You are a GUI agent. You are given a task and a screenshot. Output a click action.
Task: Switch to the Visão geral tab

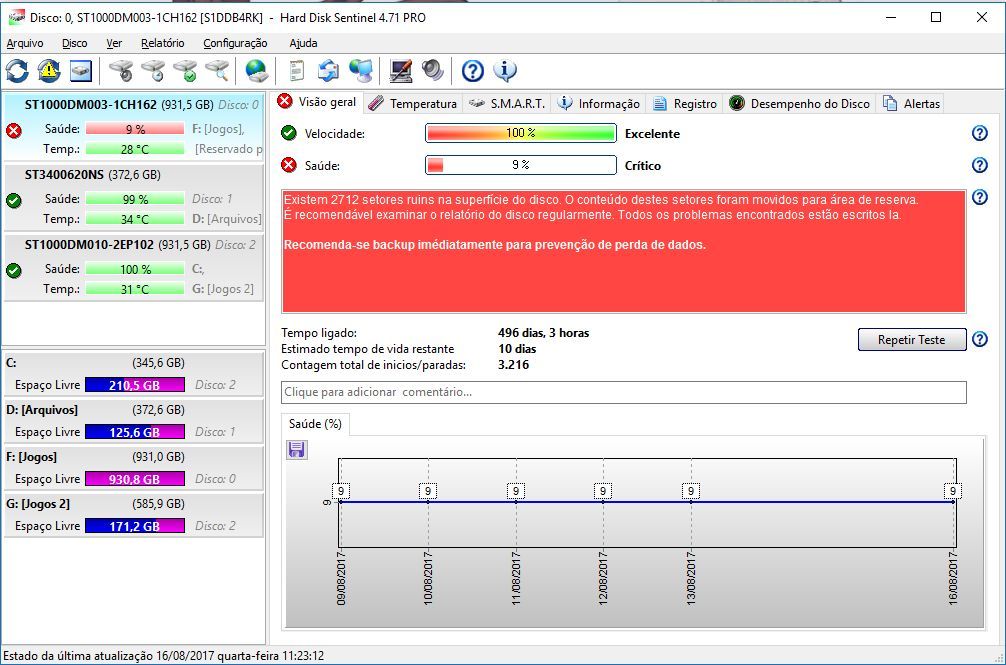317,102
